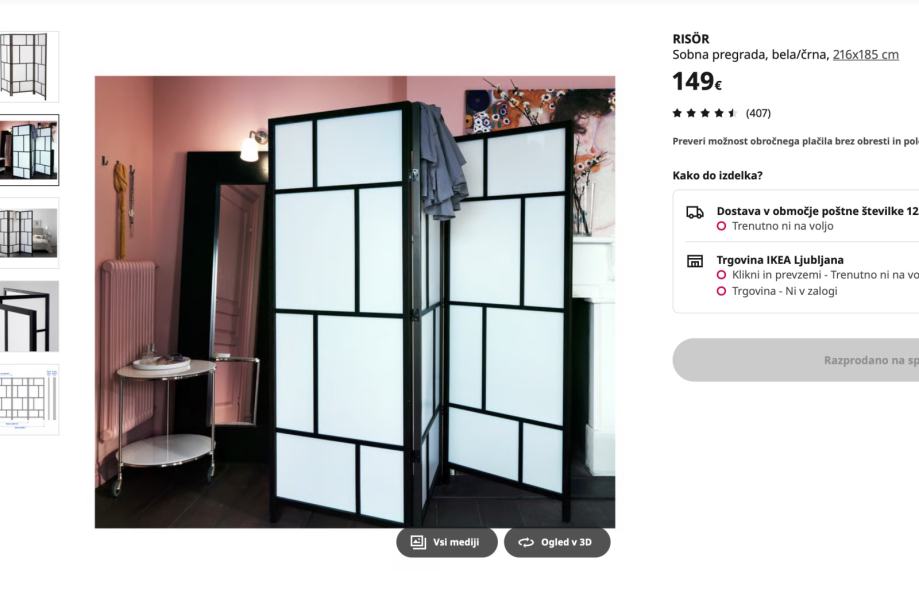Open the 407 reviews count
The width and height of the screenshot is (919, 592).
coord(758,113)
